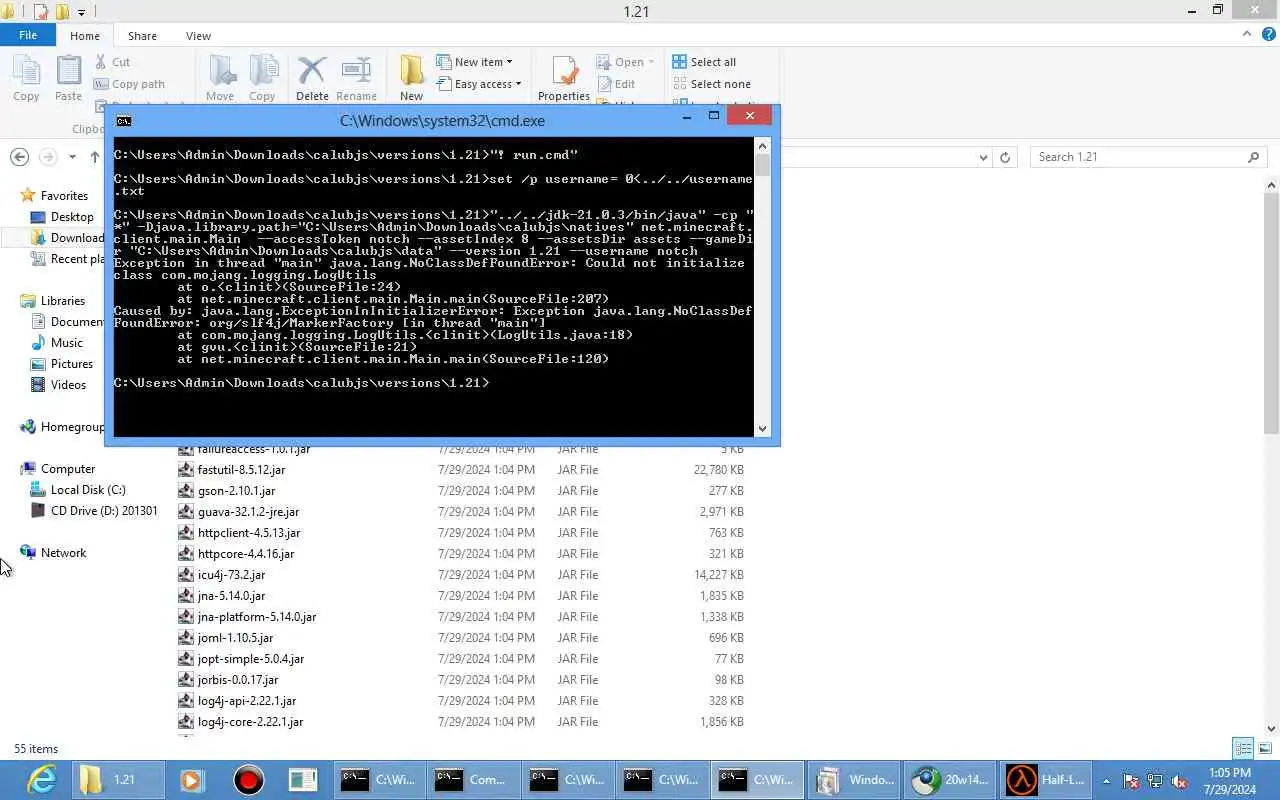This screenshot has width=1280, height=800.
Task: Click the Up one level arrow
Action: (95, 157)
